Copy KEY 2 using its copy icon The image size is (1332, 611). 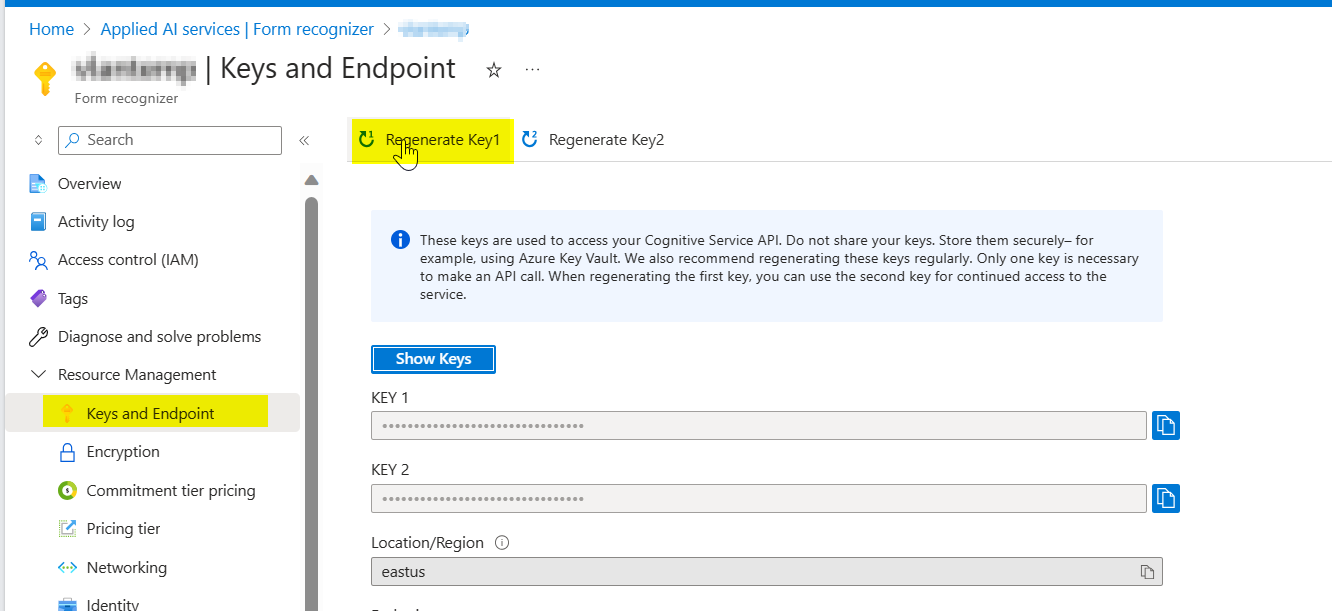click(1165, 498)
